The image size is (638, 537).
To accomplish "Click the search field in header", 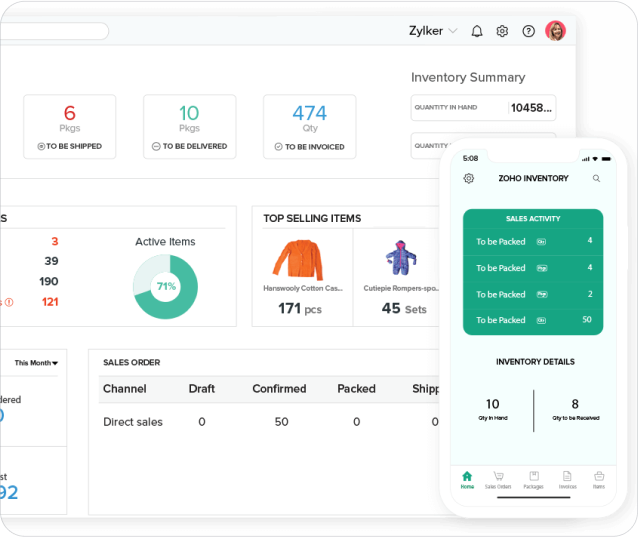I will [x=55, y=31].
